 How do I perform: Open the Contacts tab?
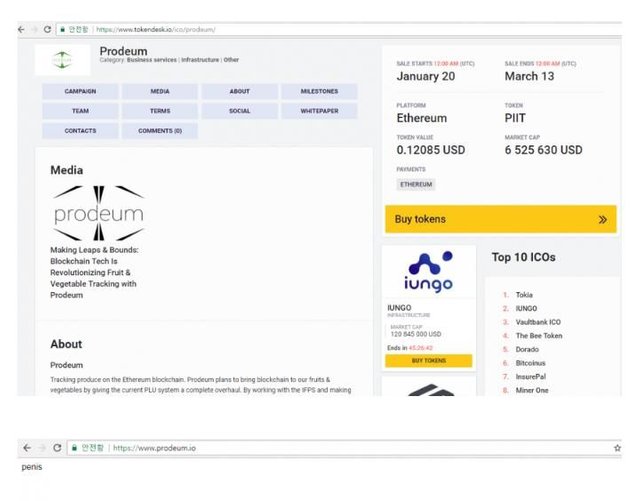tap(80, 131)
